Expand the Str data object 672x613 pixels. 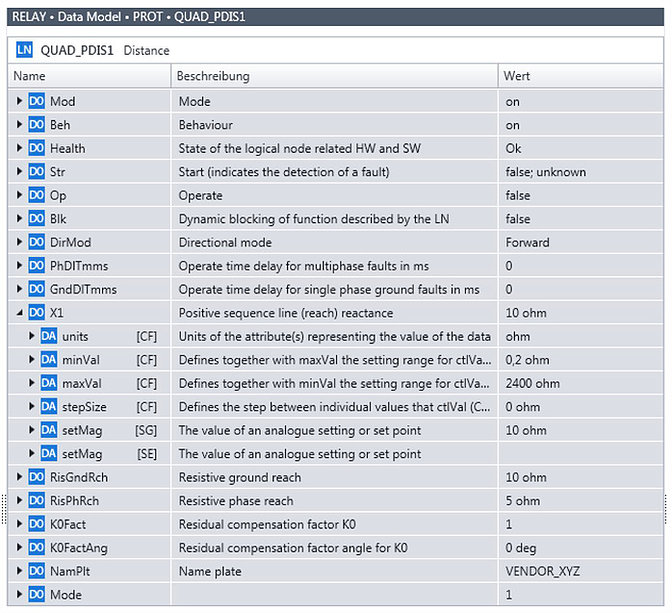click(x=19, y=172)
